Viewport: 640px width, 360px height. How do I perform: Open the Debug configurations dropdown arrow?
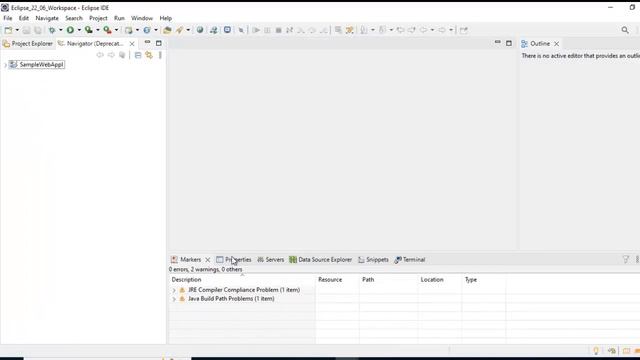(x=60, y=30)
